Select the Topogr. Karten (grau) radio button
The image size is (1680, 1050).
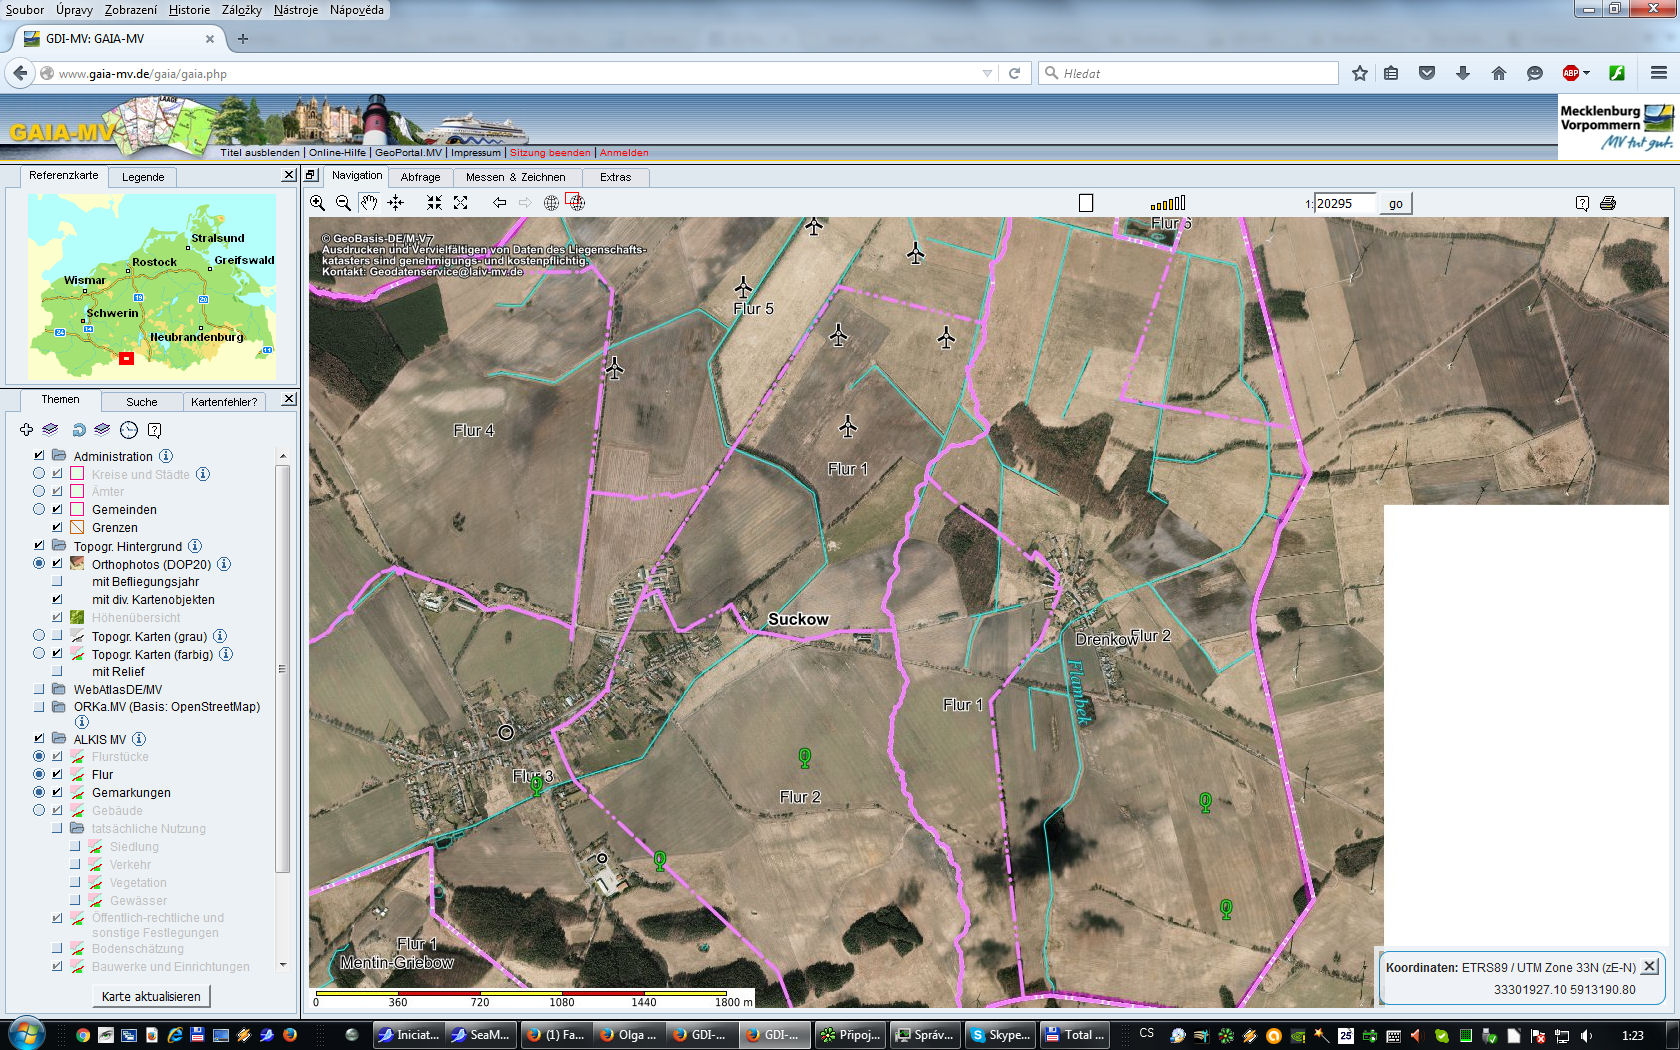pos(39,636)
